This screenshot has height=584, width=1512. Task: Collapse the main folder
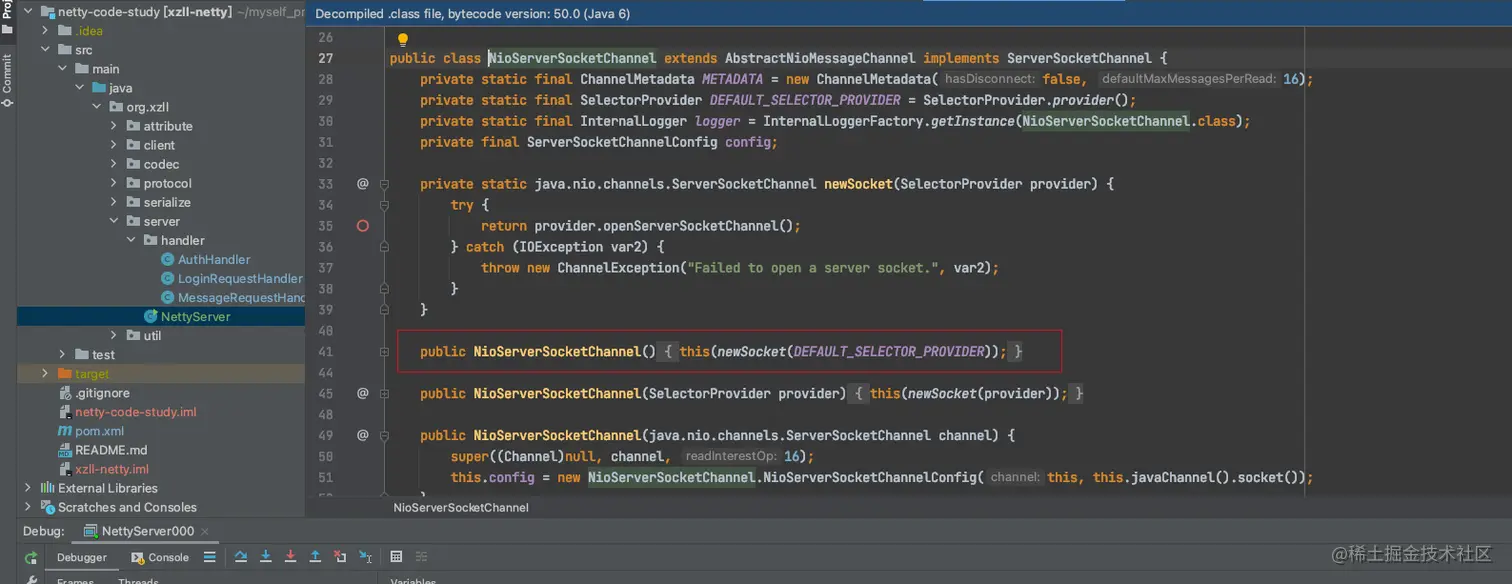pos(62,69)
